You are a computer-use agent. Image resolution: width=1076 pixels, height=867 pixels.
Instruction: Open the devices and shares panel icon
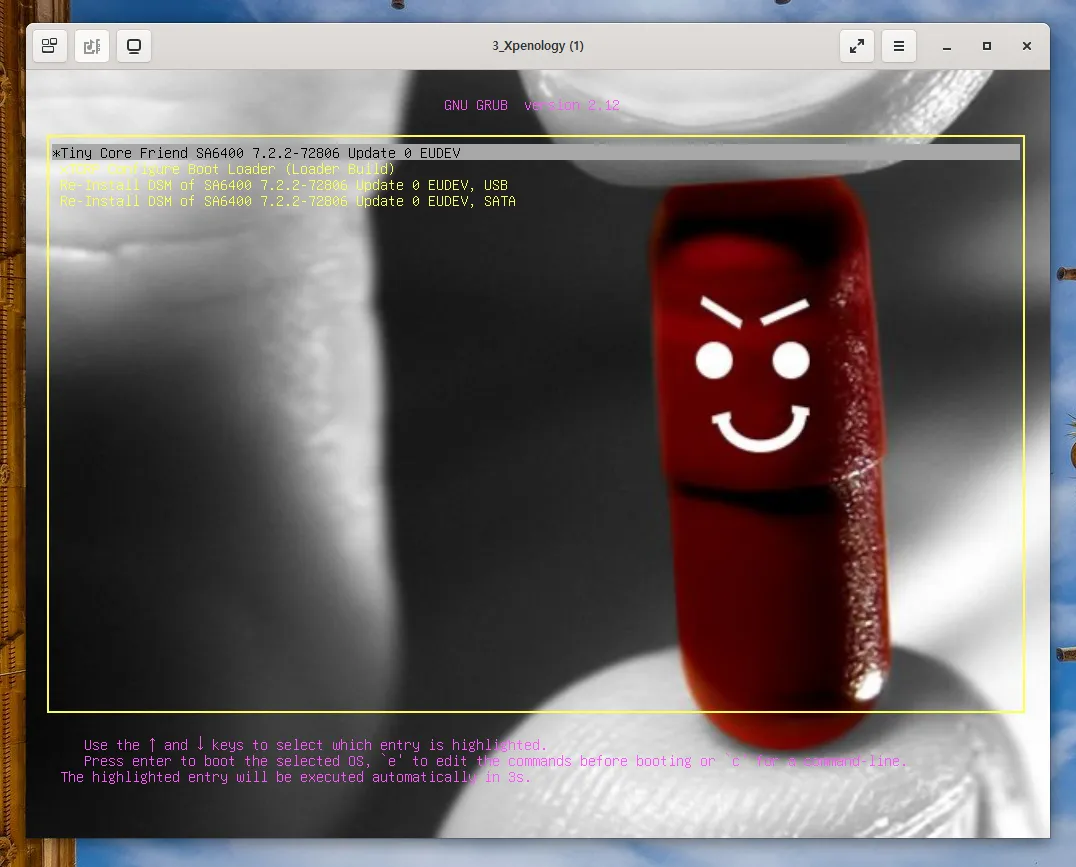point(92,46)
